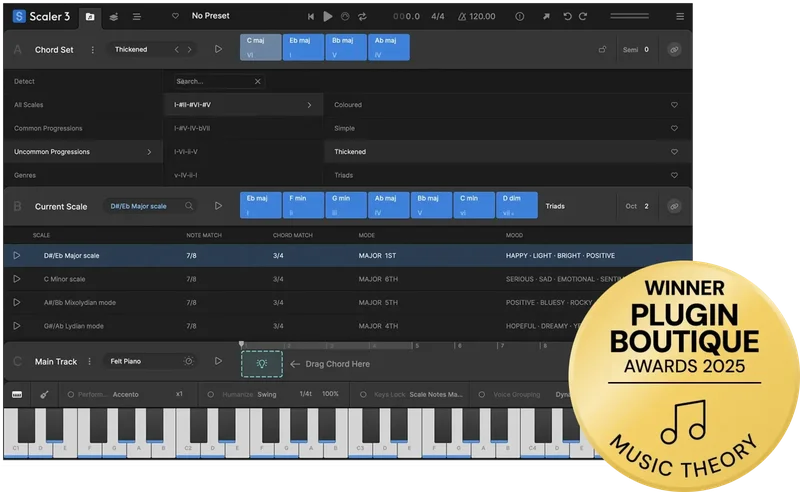Open the Triads voicing dropdown
The height and width of the screenshot is (492, 800).
(x=555, y=206)
